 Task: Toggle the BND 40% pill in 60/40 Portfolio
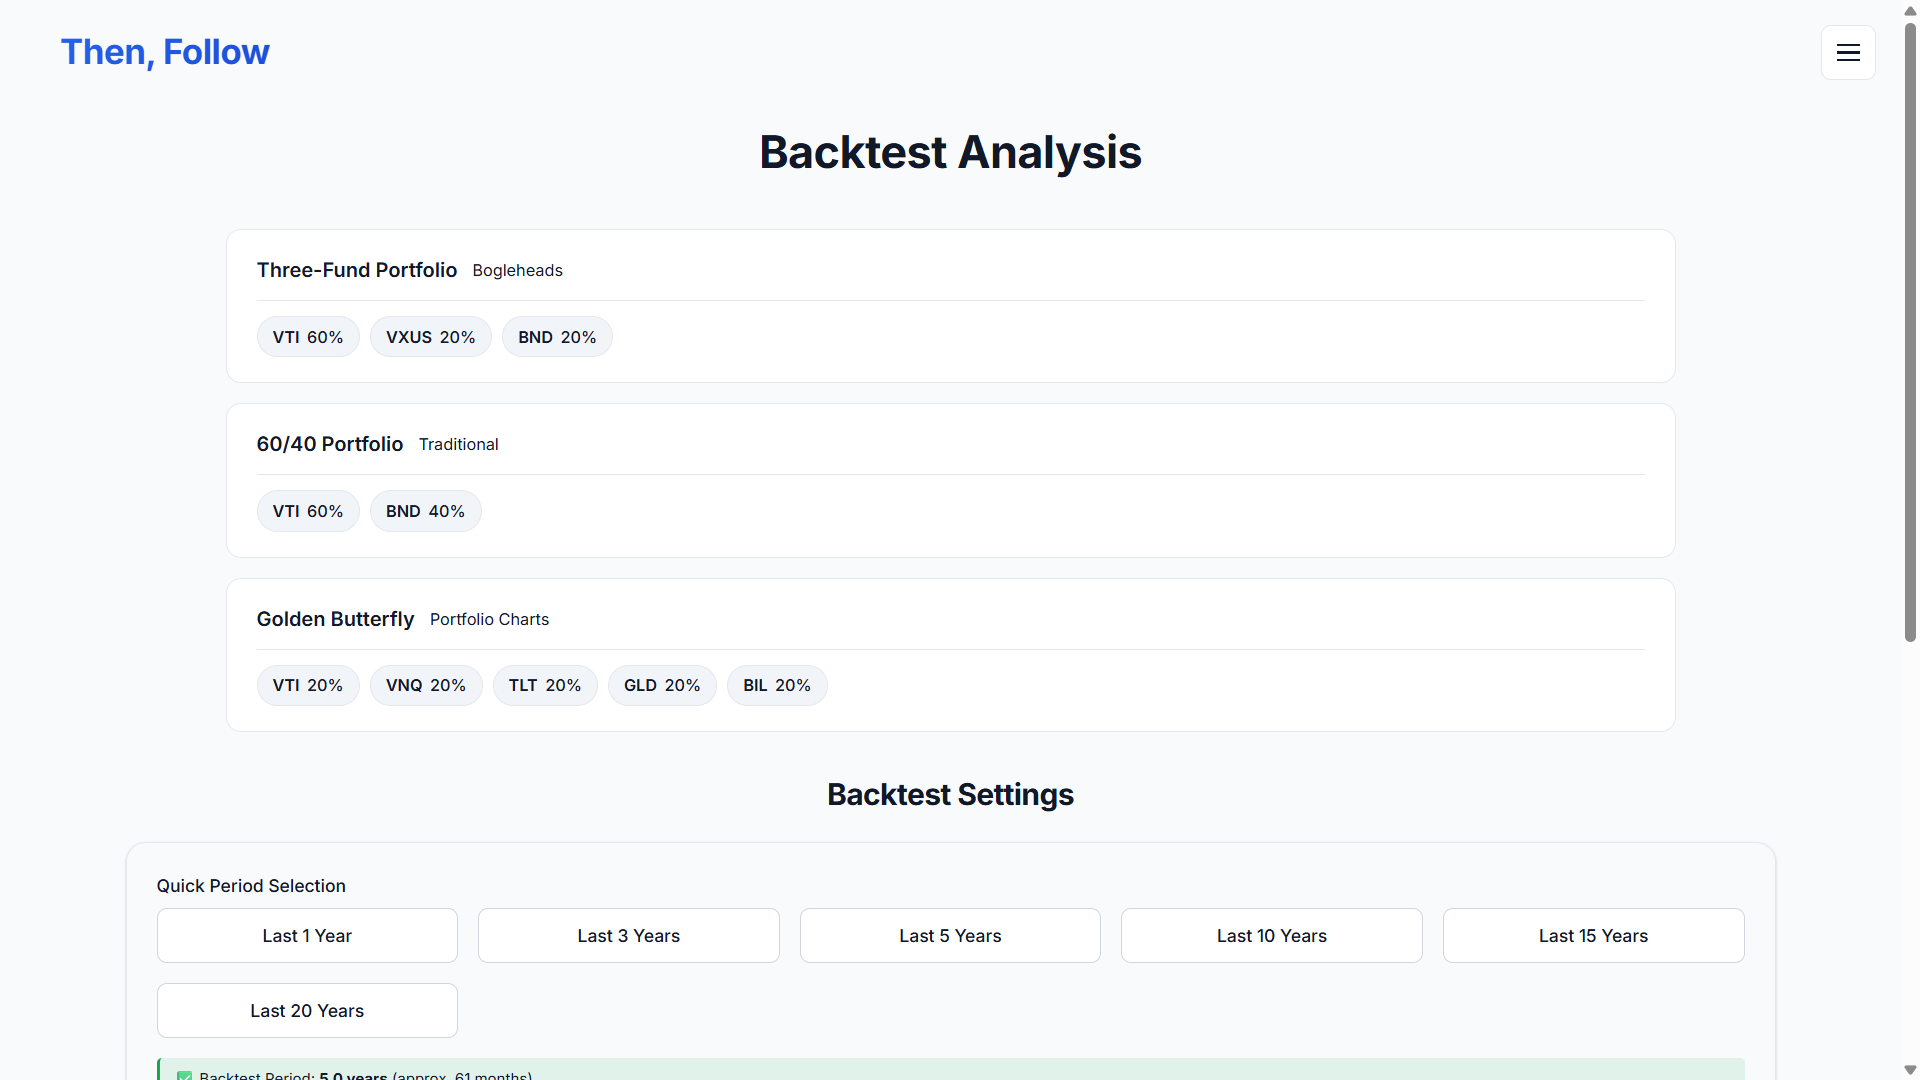tap(425, 511)
